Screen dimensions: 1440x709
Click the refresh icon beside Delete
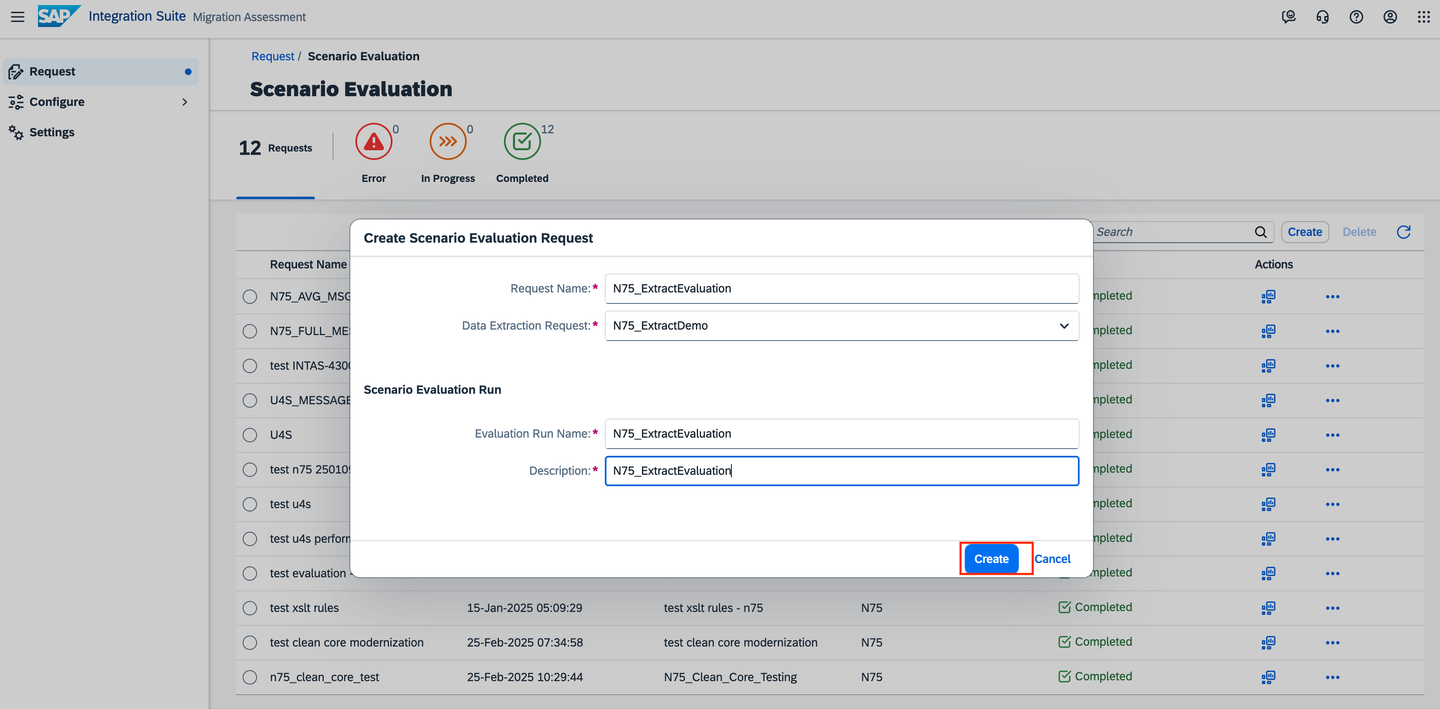tap(1403, 232)
